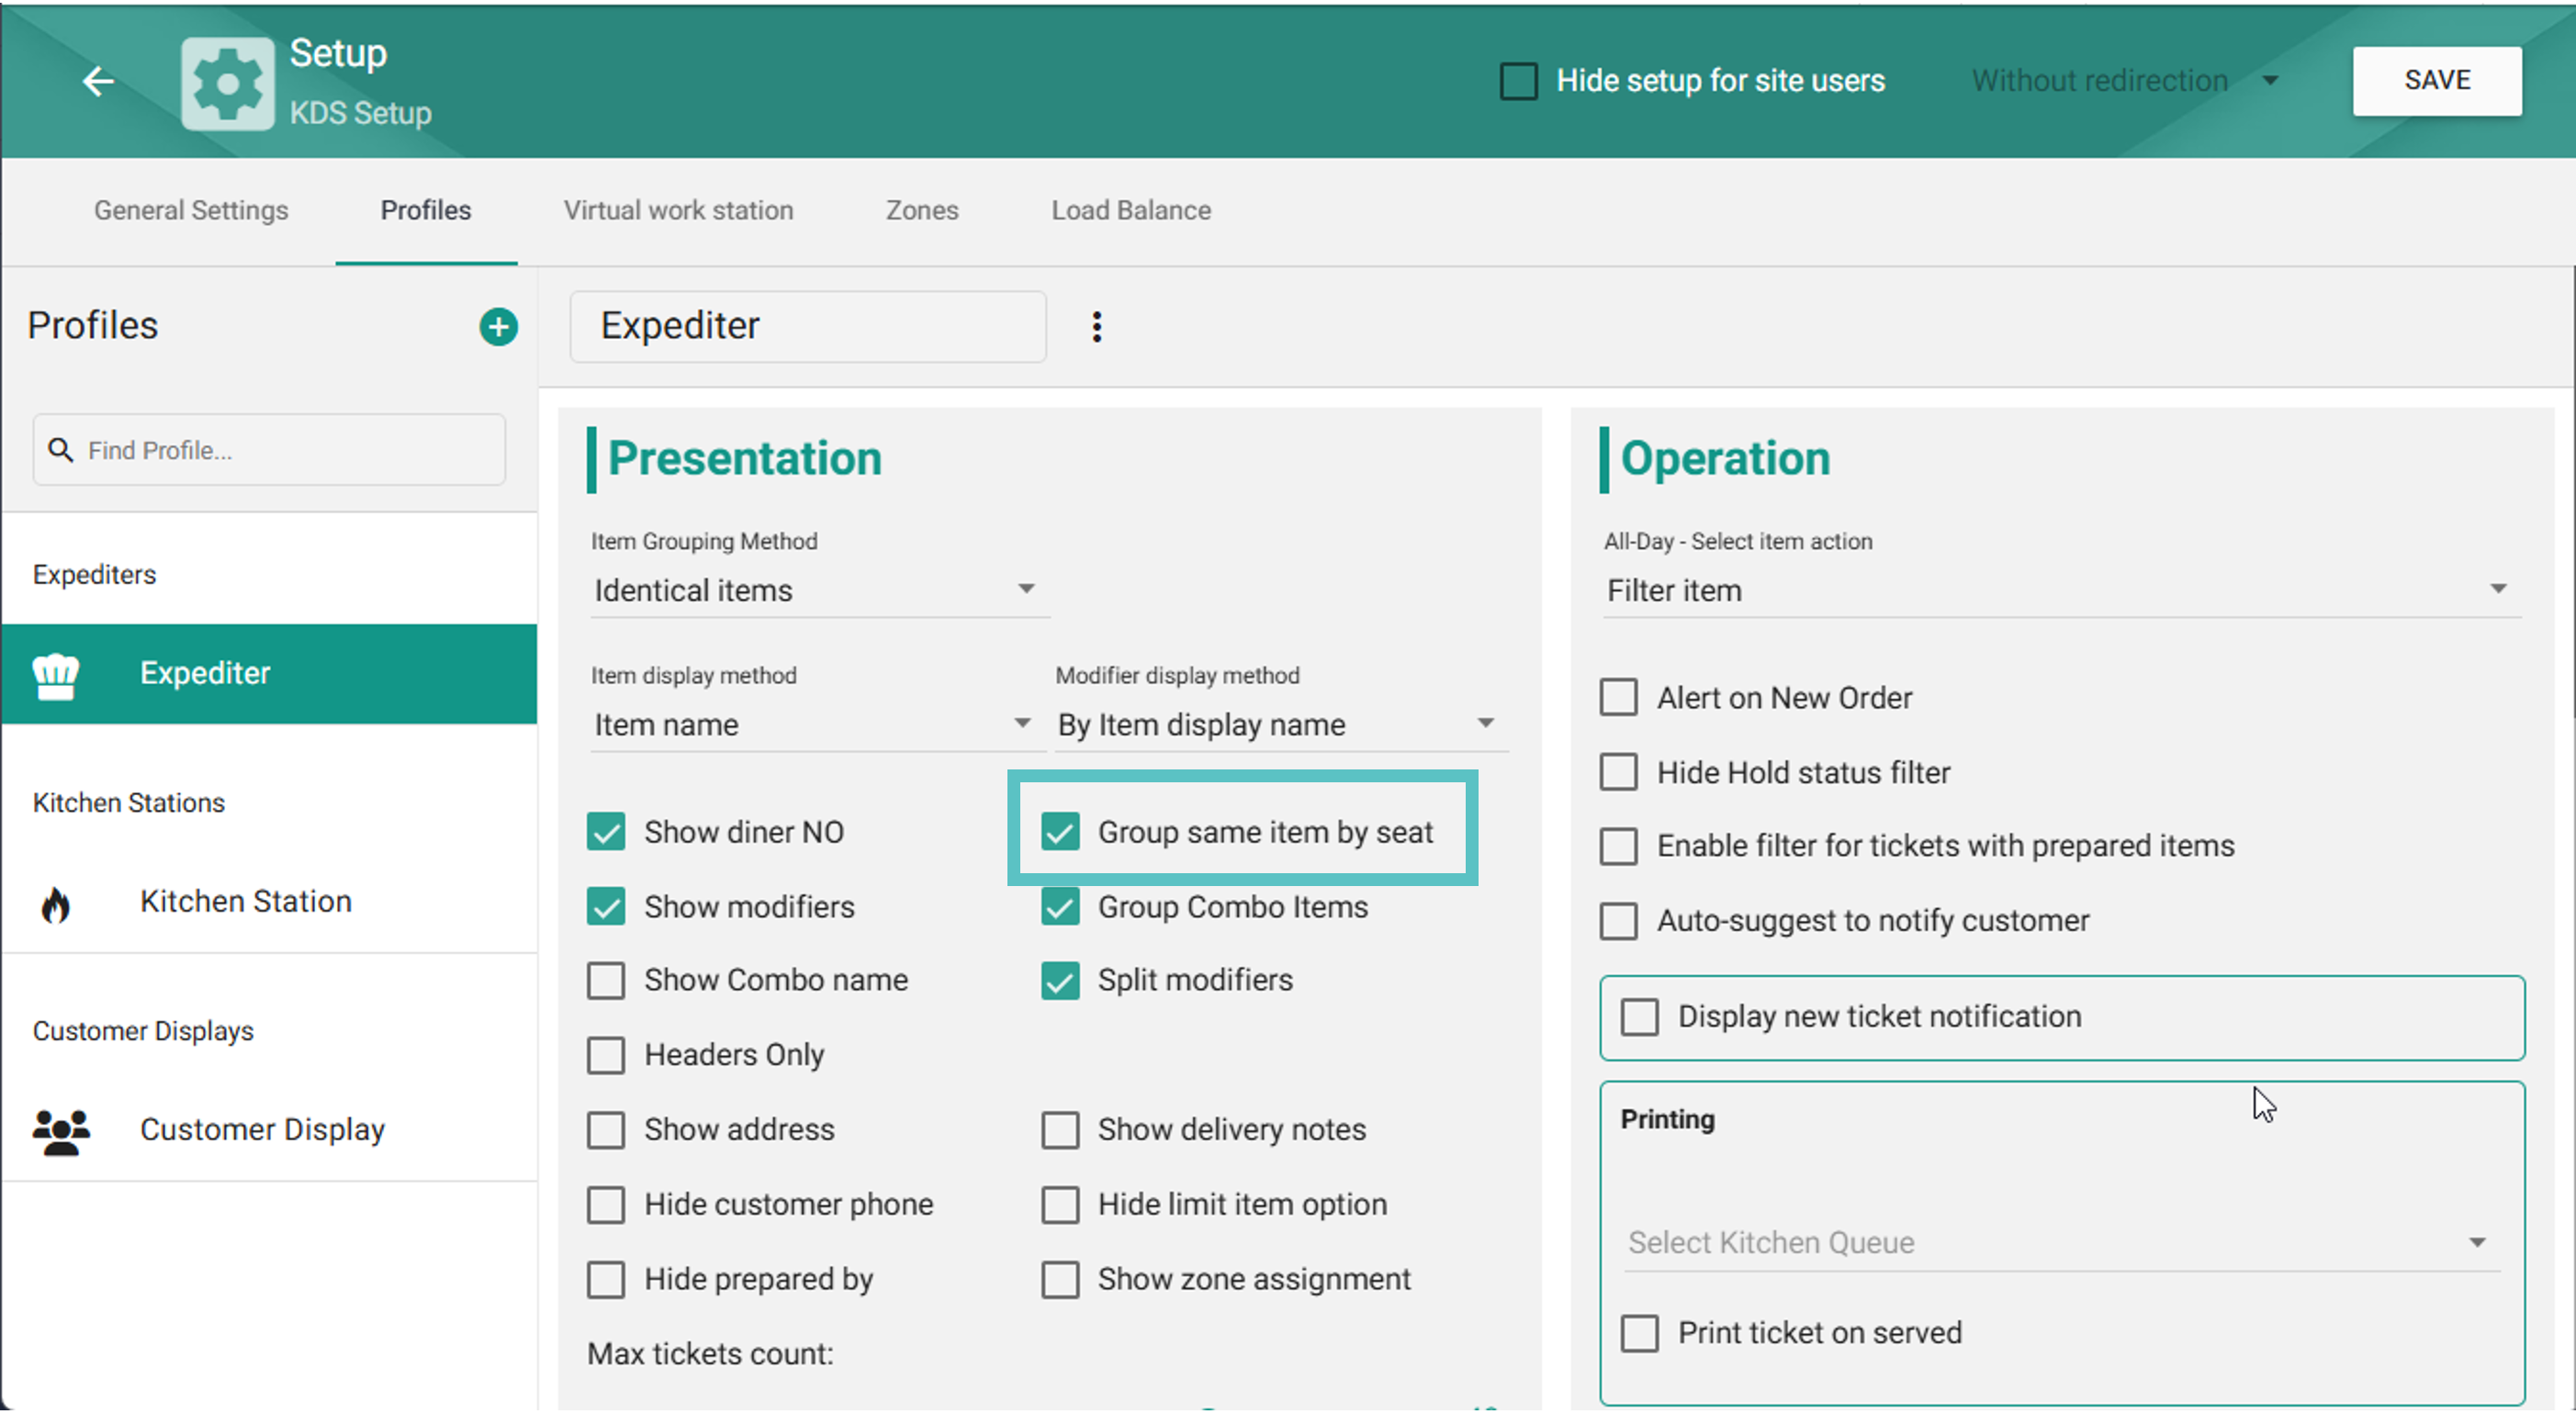Click the SAVE button

click(x=2436, y=81)
